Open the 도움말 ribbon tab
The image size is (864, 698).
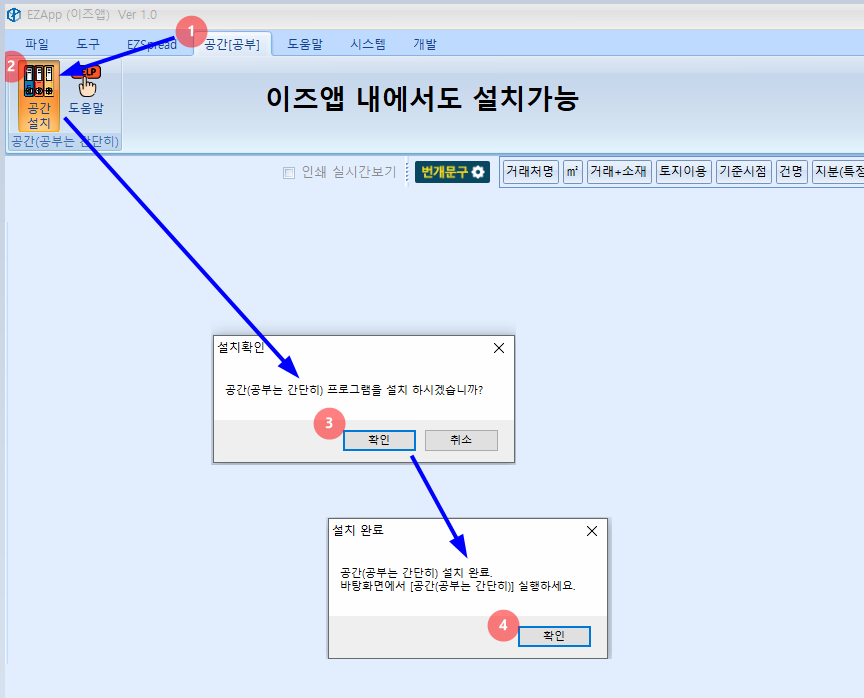tap(305, 44)
